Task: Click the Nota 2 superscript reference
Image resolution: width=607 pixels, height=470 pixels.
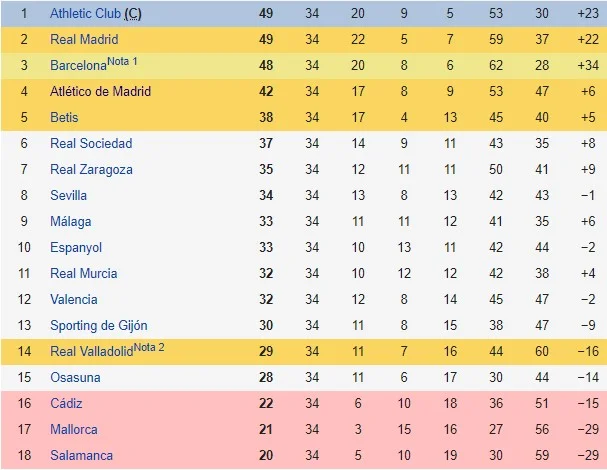Action: pos(149,347)
